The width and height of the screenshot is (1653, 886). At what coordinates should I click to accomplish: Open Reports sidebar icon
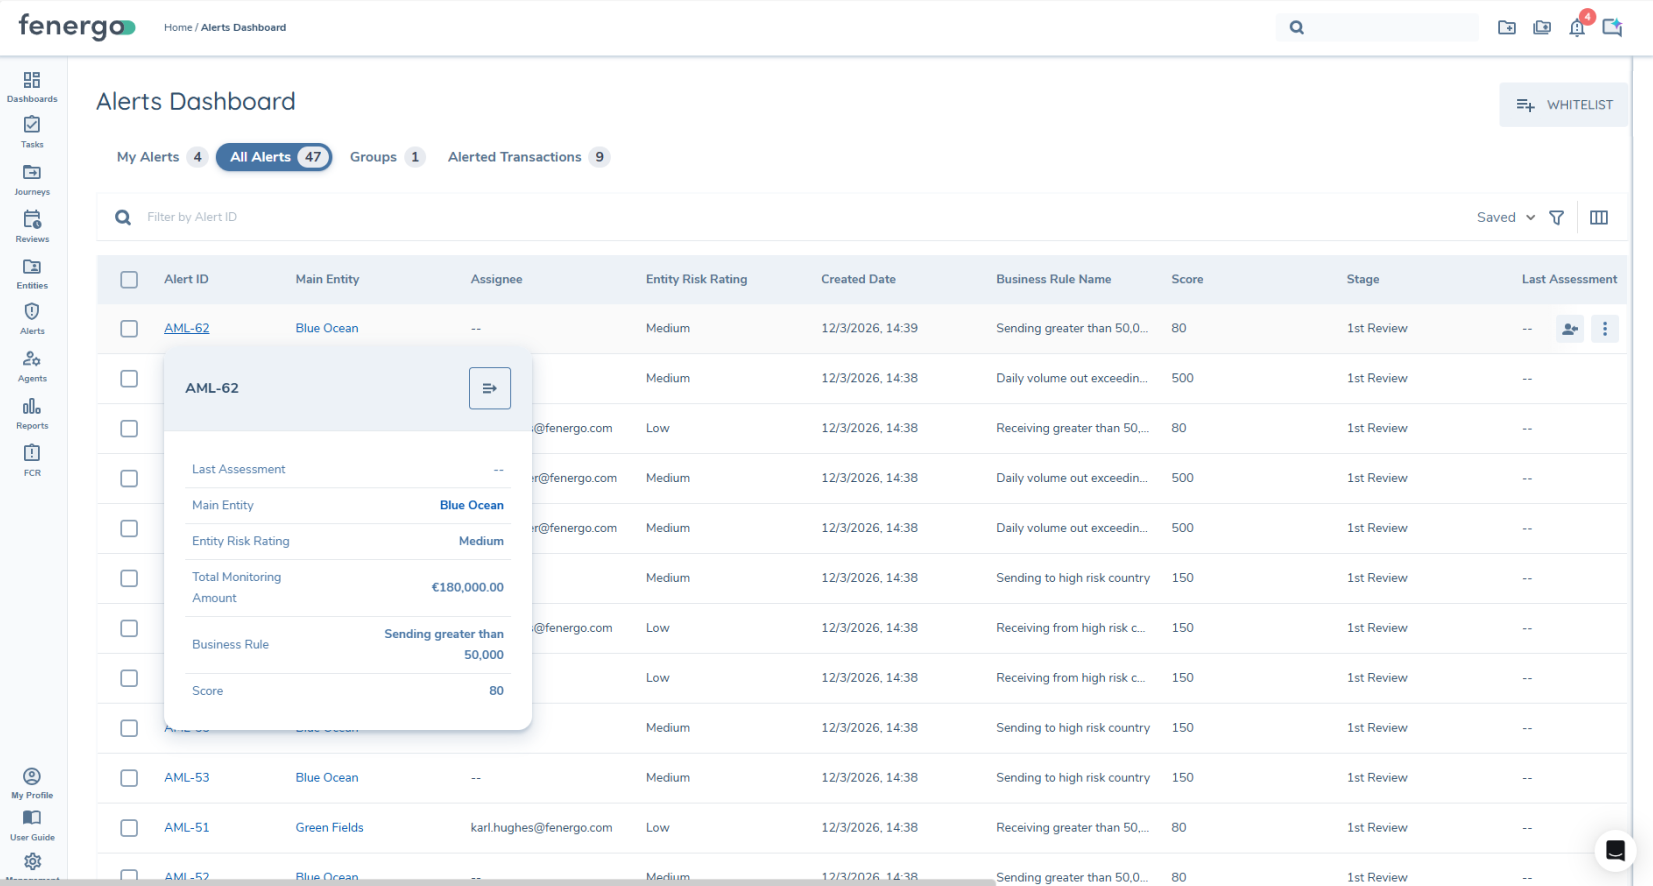(32, 413)
